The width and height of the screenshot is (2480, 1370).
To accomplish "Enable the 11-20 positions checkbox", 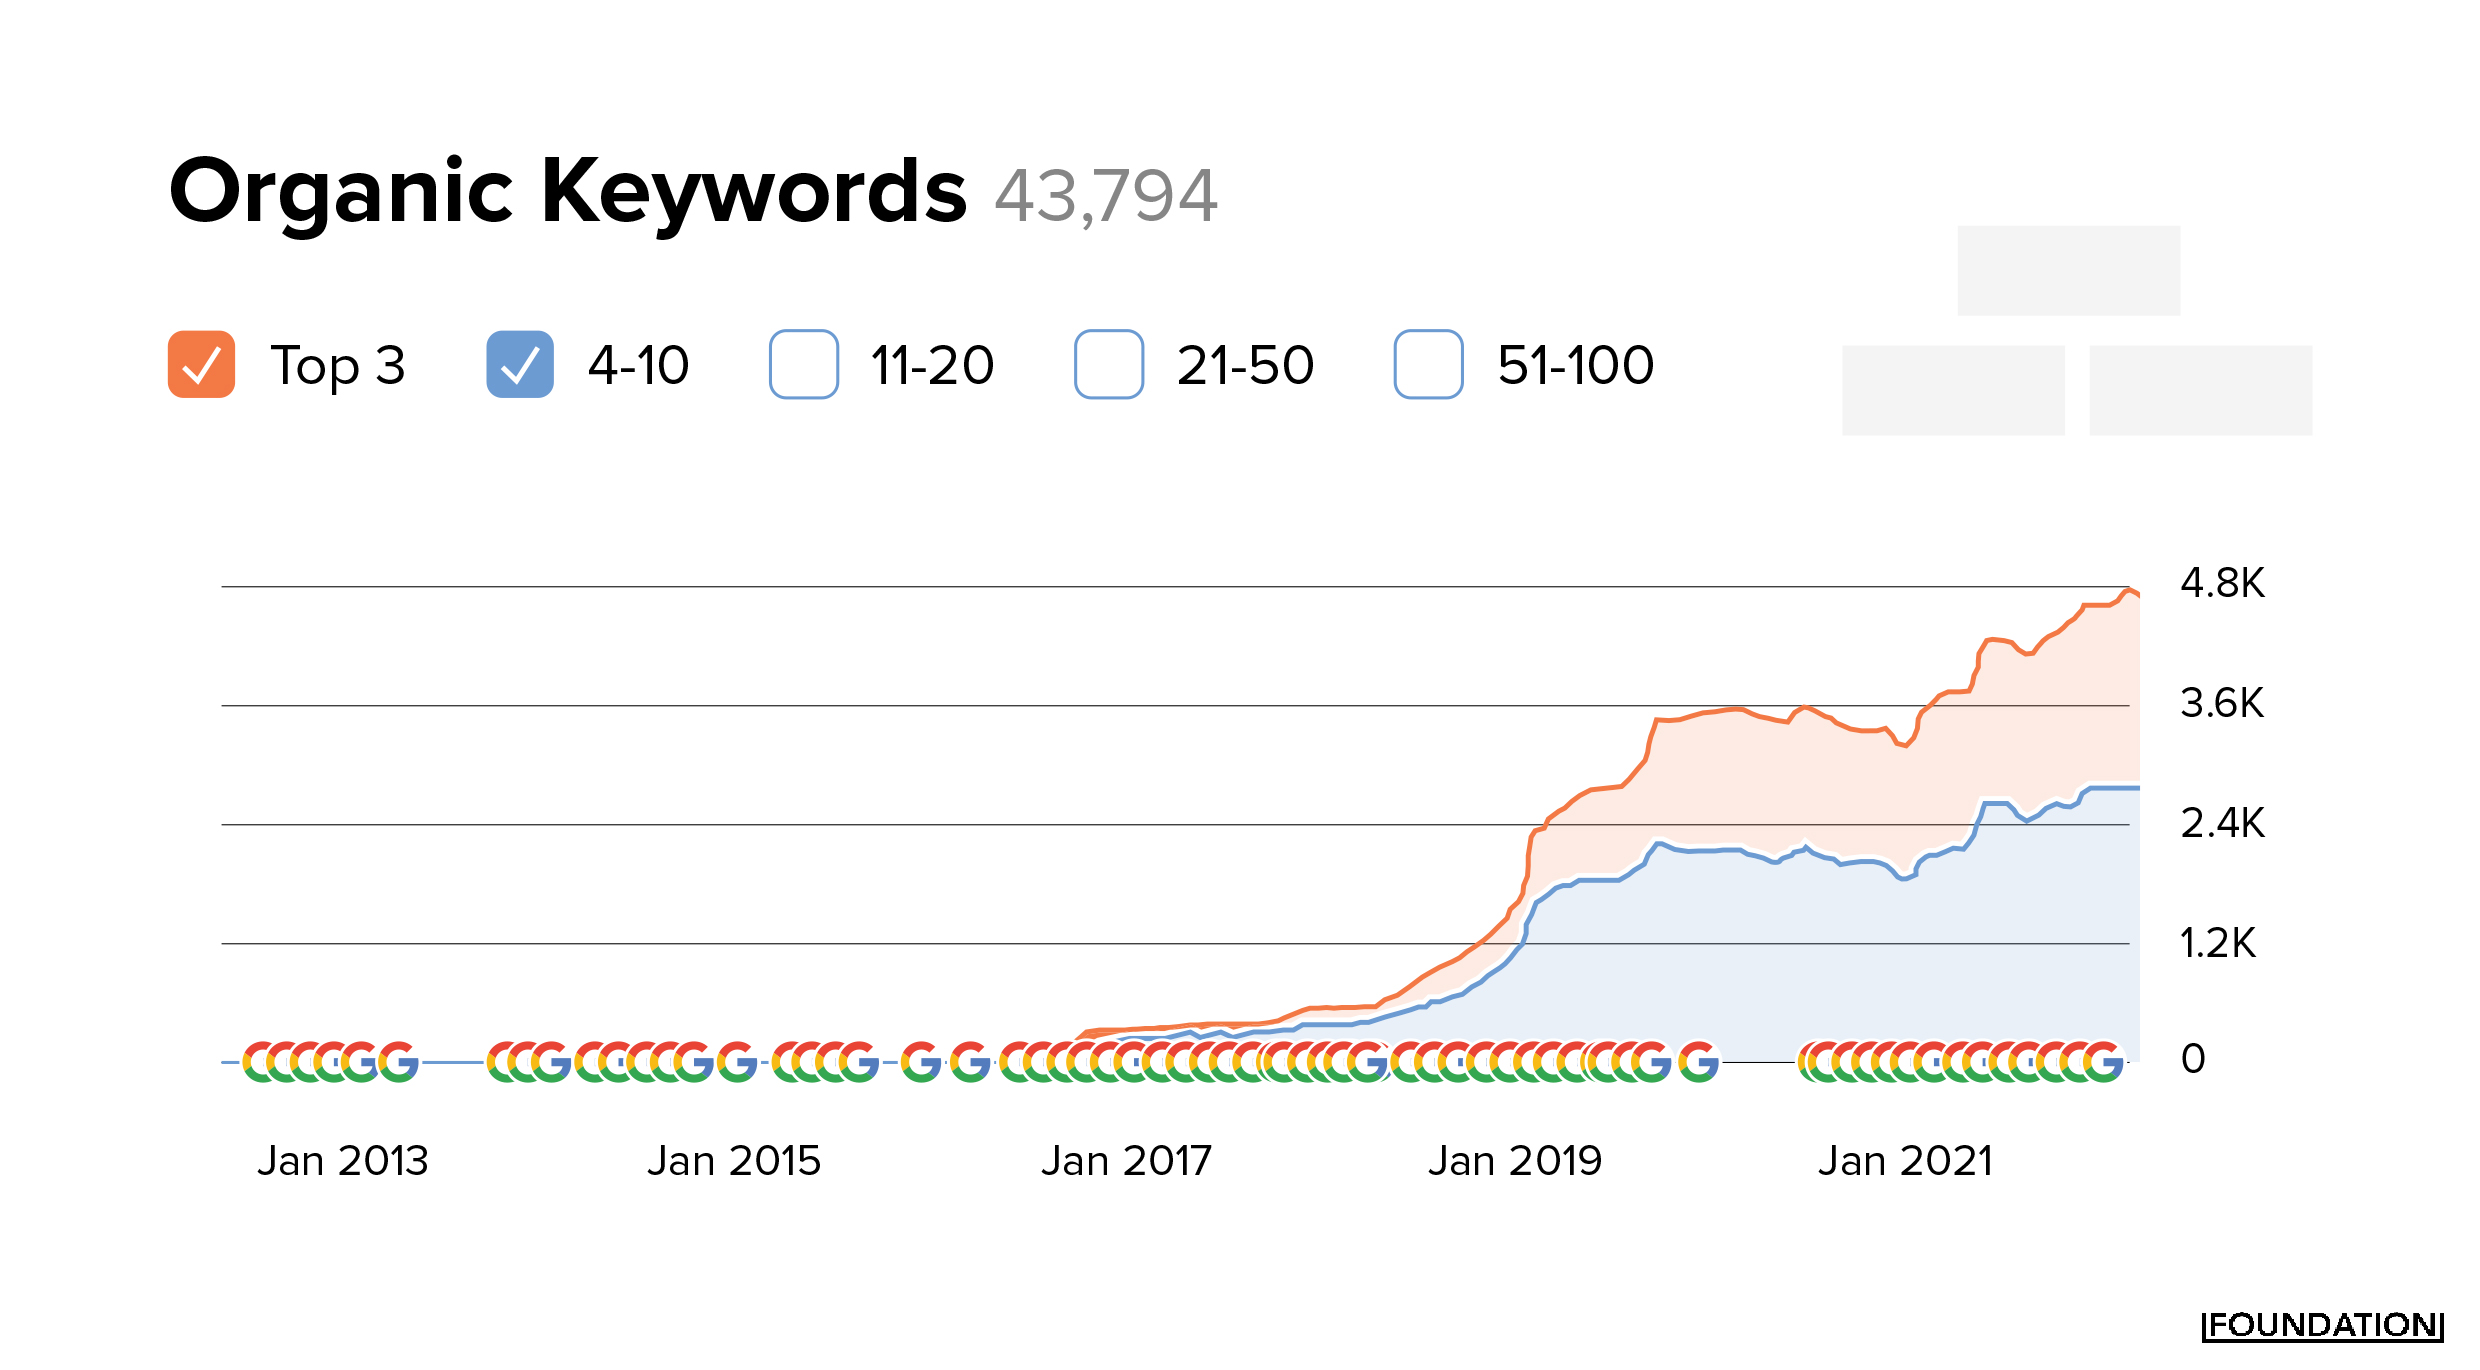I will tap(804, 364).
